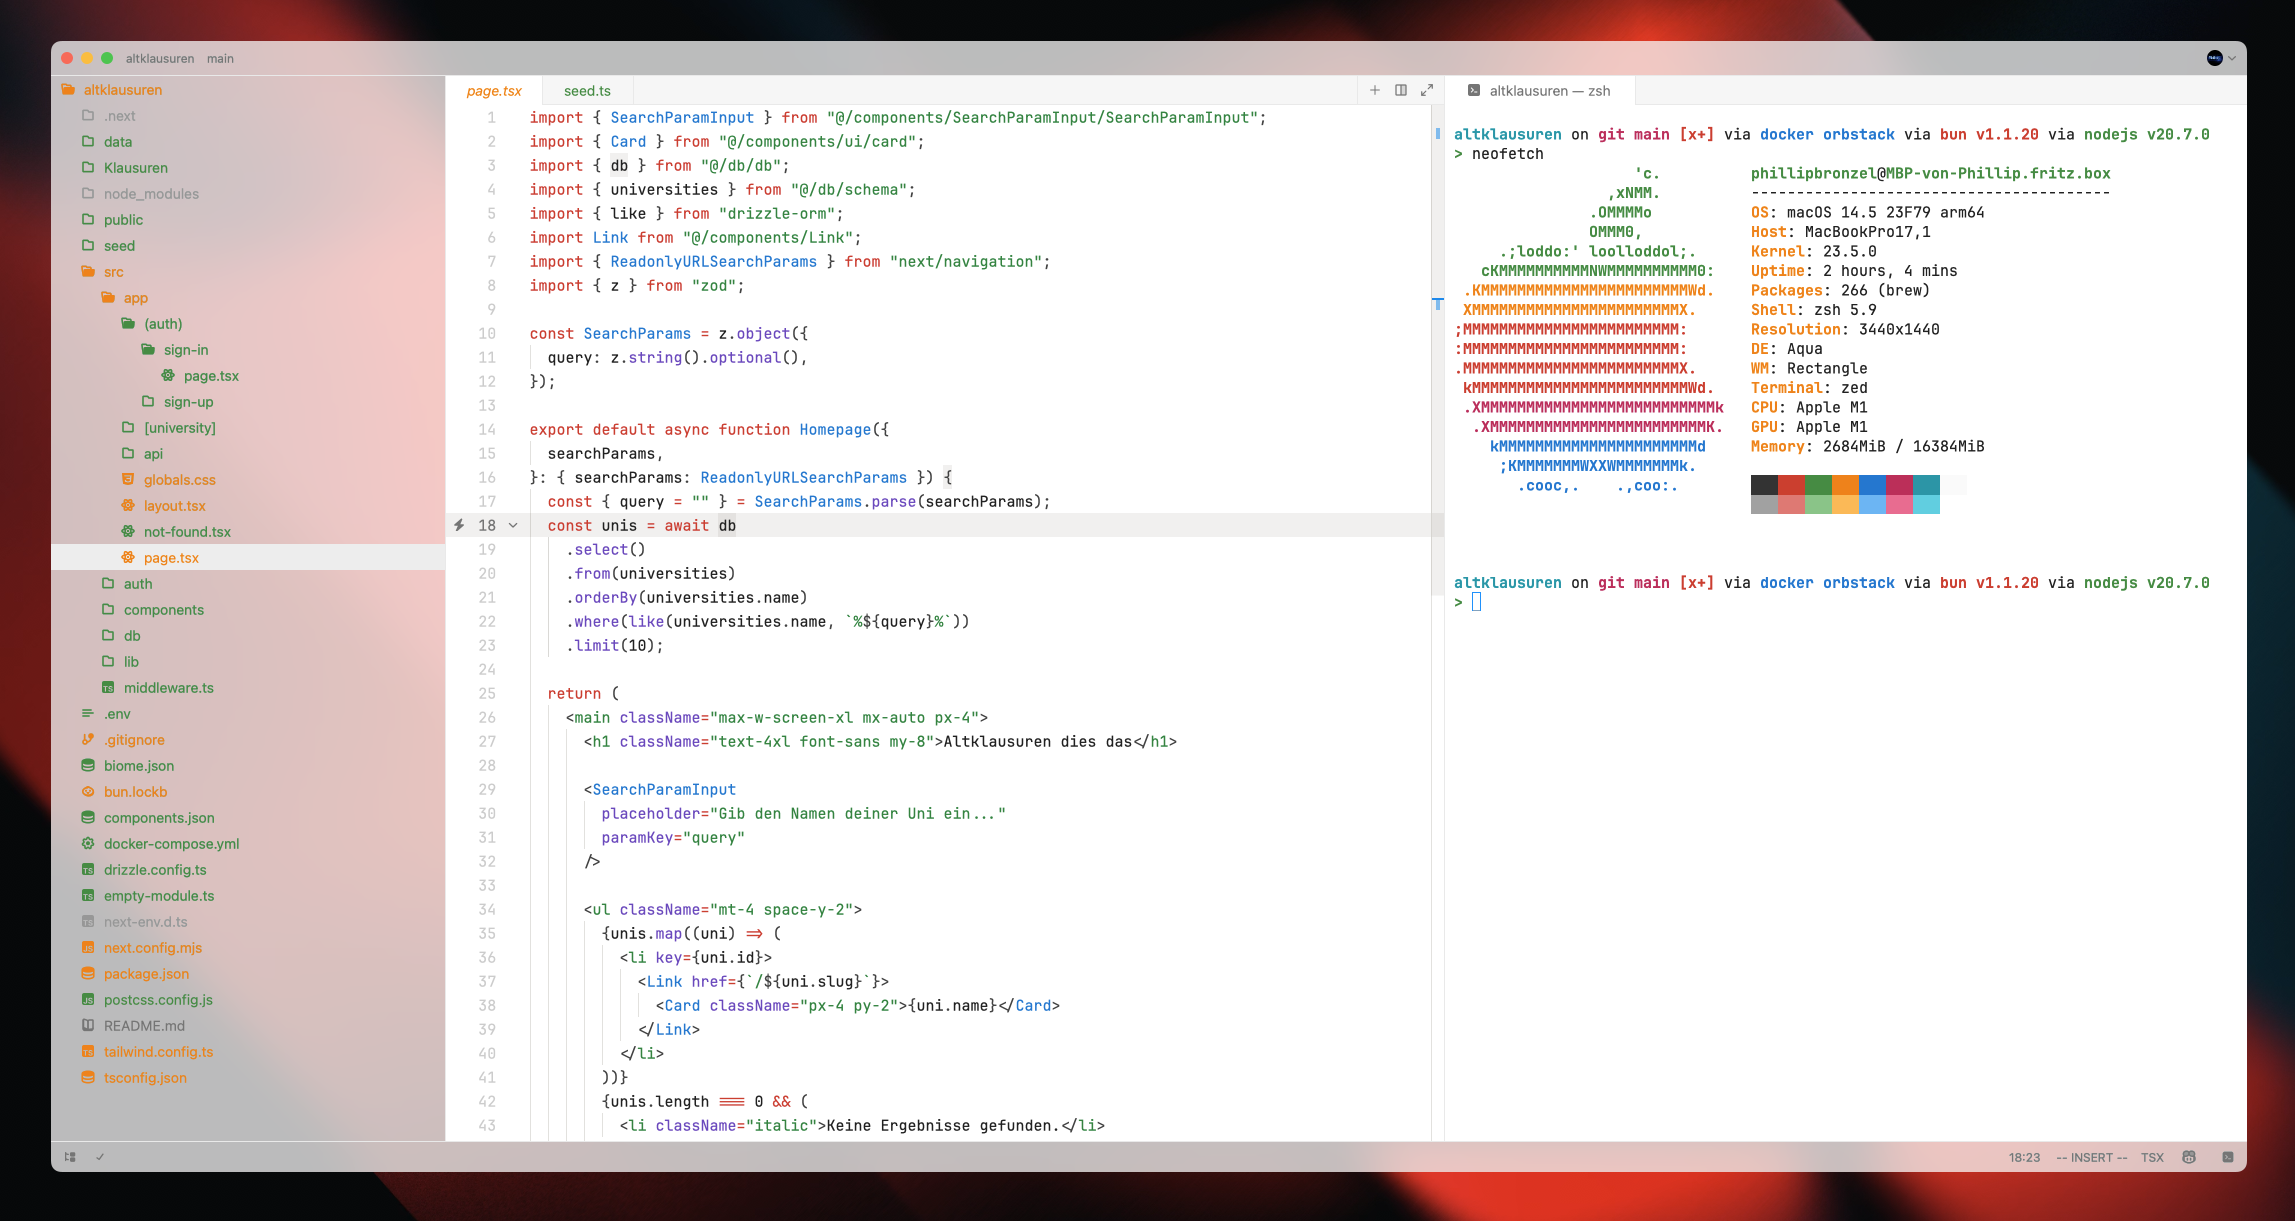Screen dimensions: 2295x1221
Task: Click the editor vertical scrollbar marker
Action: [x=1438, y=302]
